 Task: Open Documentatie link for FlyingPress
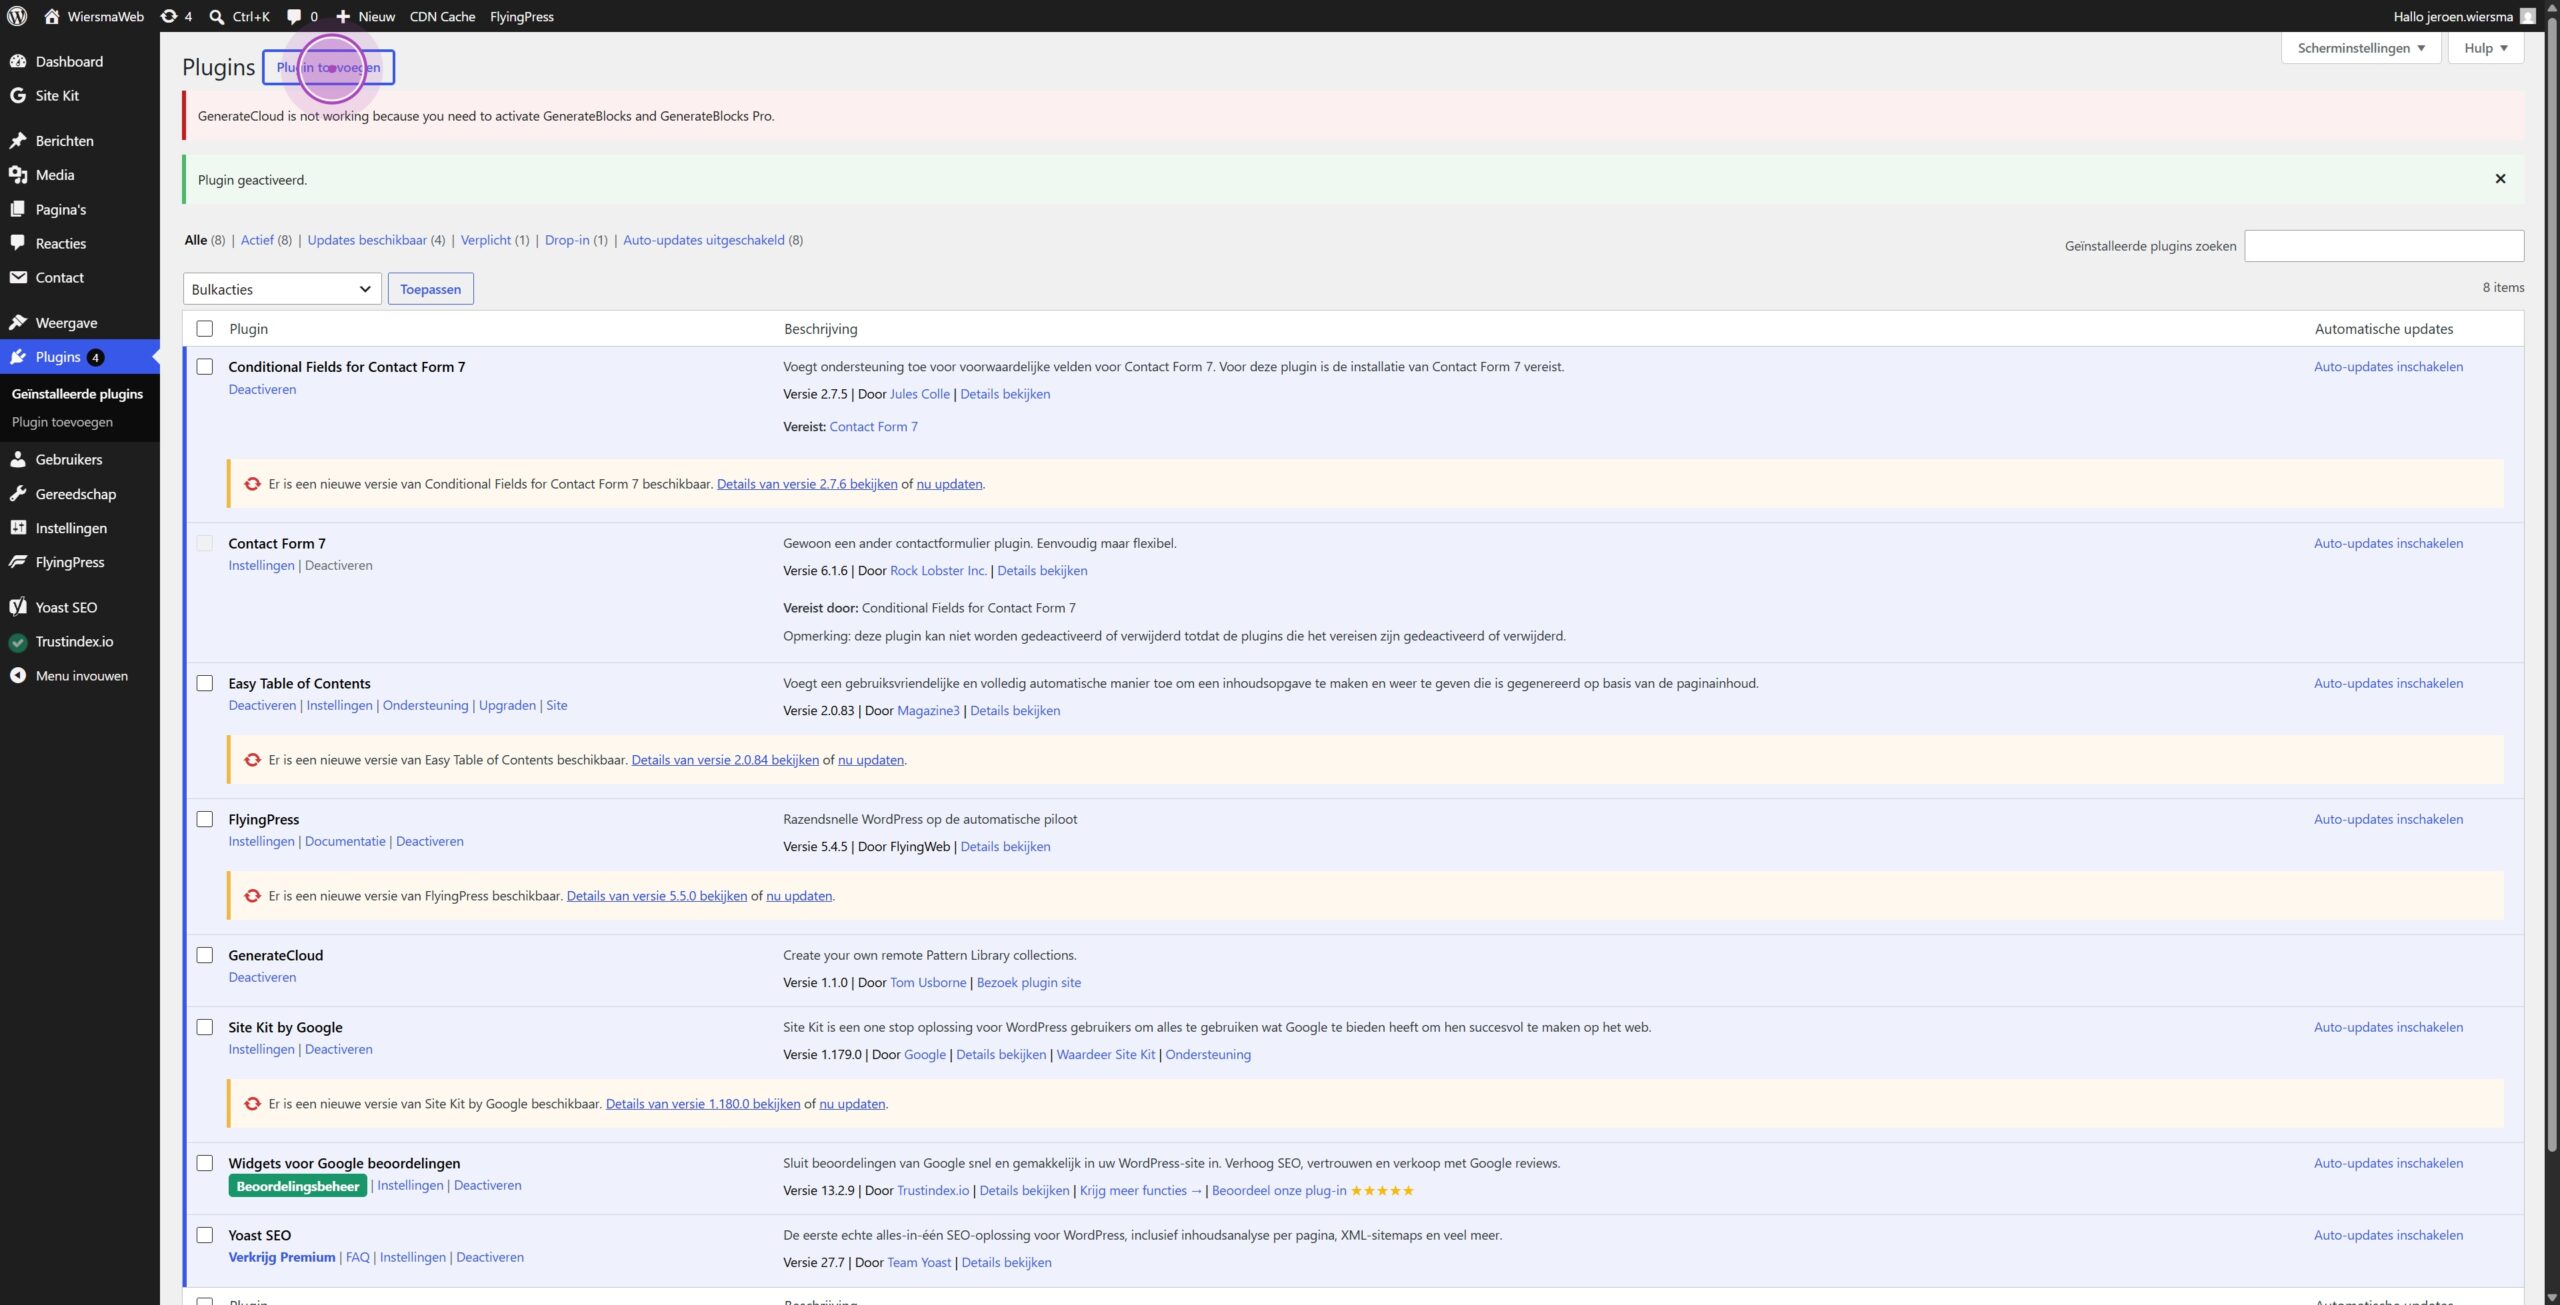pos(345,841)
